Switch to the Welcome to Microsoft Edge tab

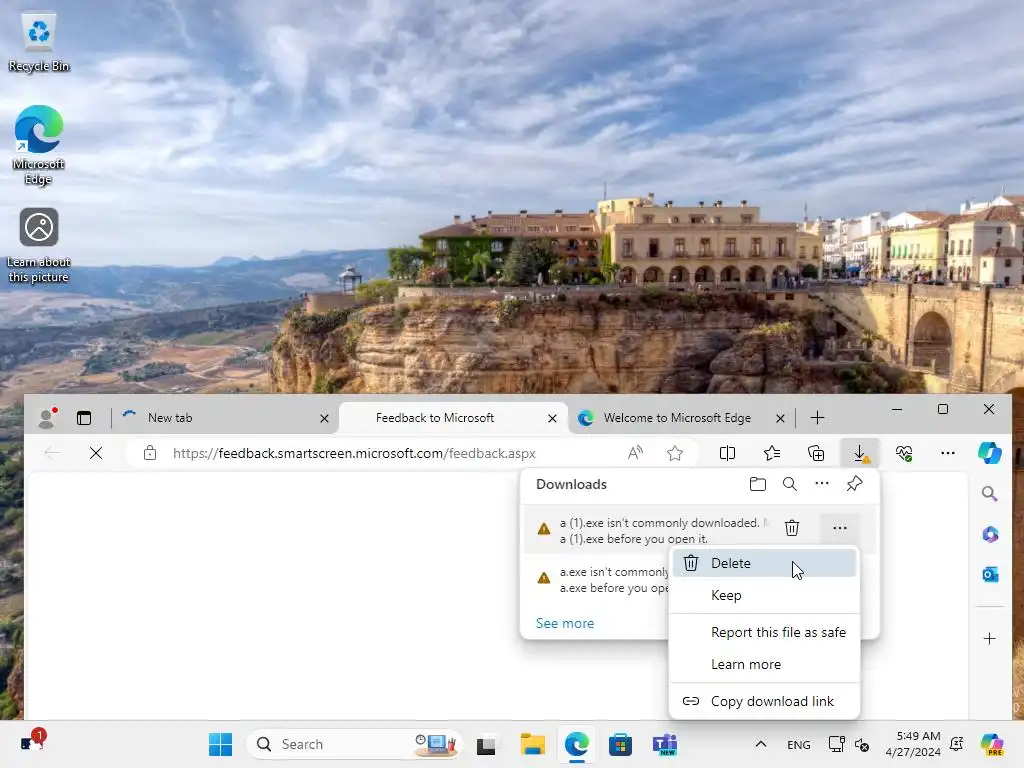click(x=679, y=418)
